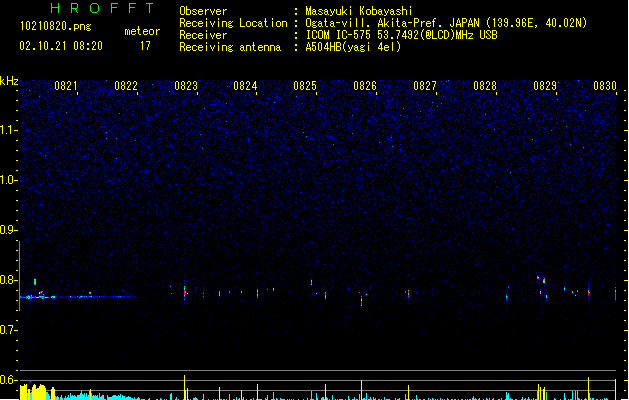Click the HROFFT title text
The height and width of the screenshot is (400, 629).
coord(103,8)
